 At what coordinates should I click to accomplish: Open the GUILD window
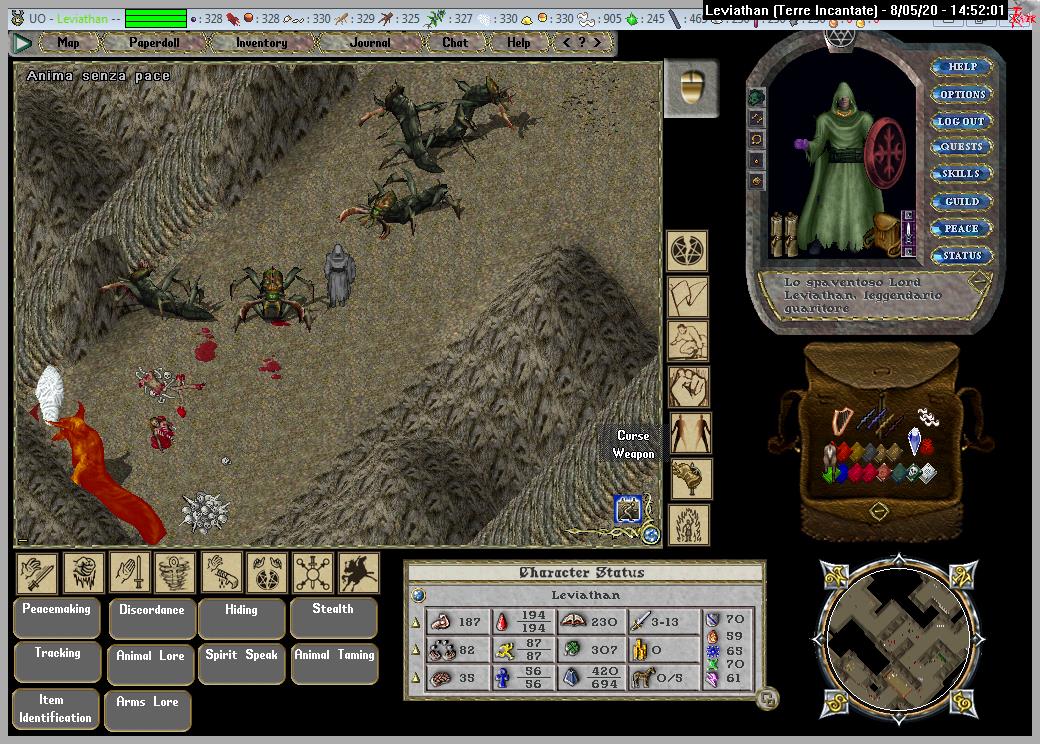[962, 202]
